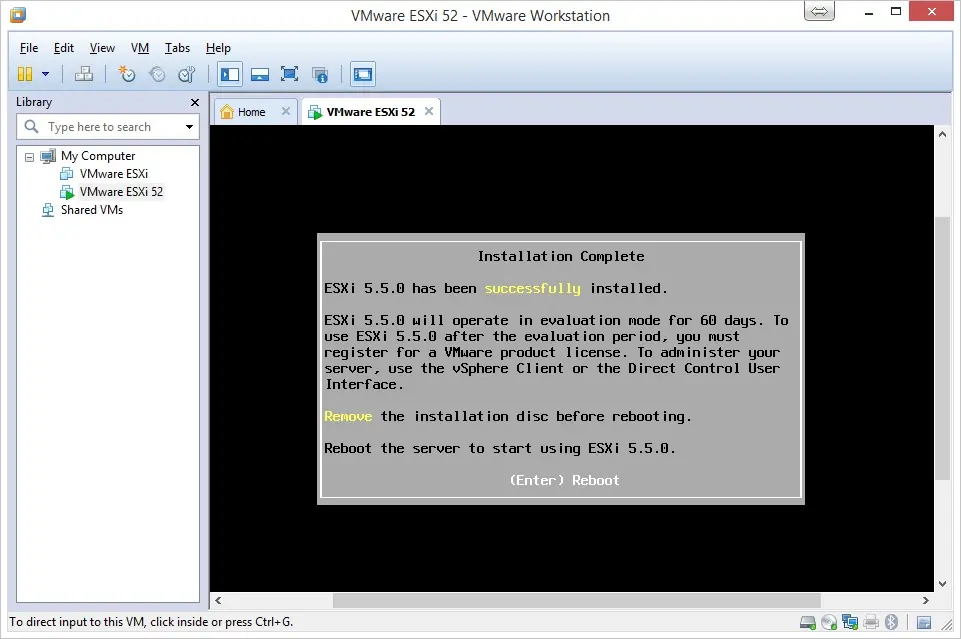Click the Revert to snapshot icon

pos(157,74)
